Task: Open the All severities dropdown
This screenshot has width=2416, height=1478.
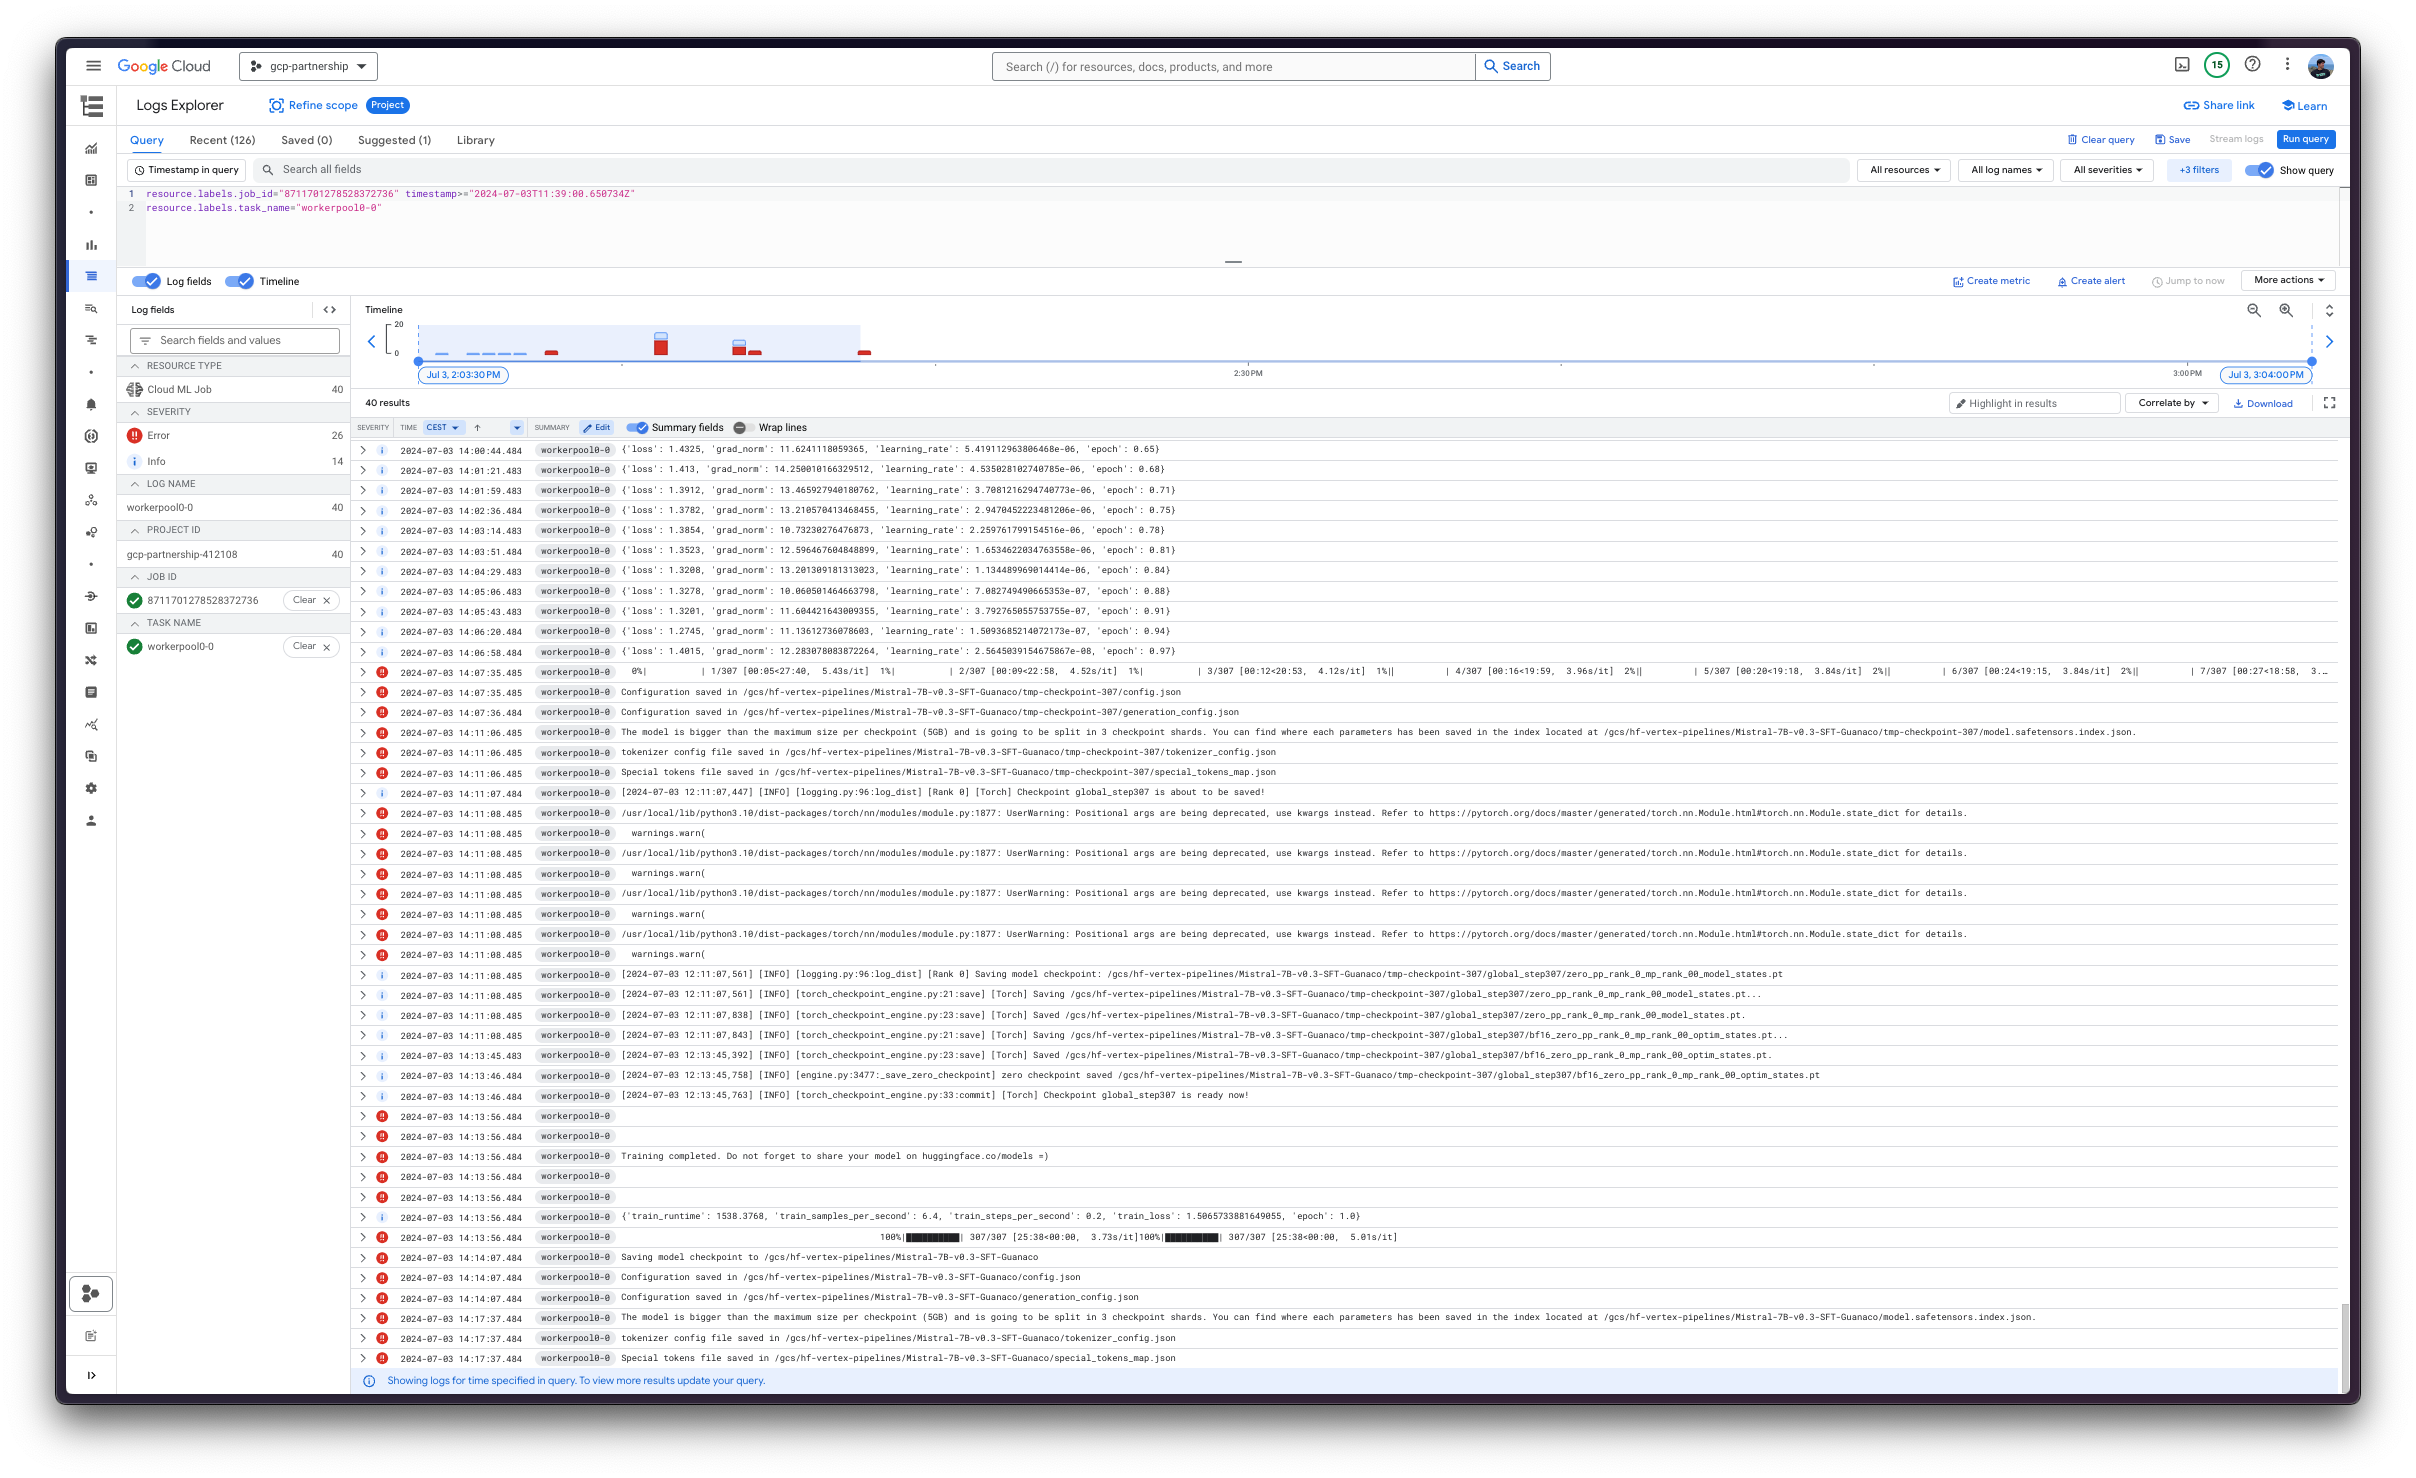Action: pyautogui.click(x=2107, y=170)
